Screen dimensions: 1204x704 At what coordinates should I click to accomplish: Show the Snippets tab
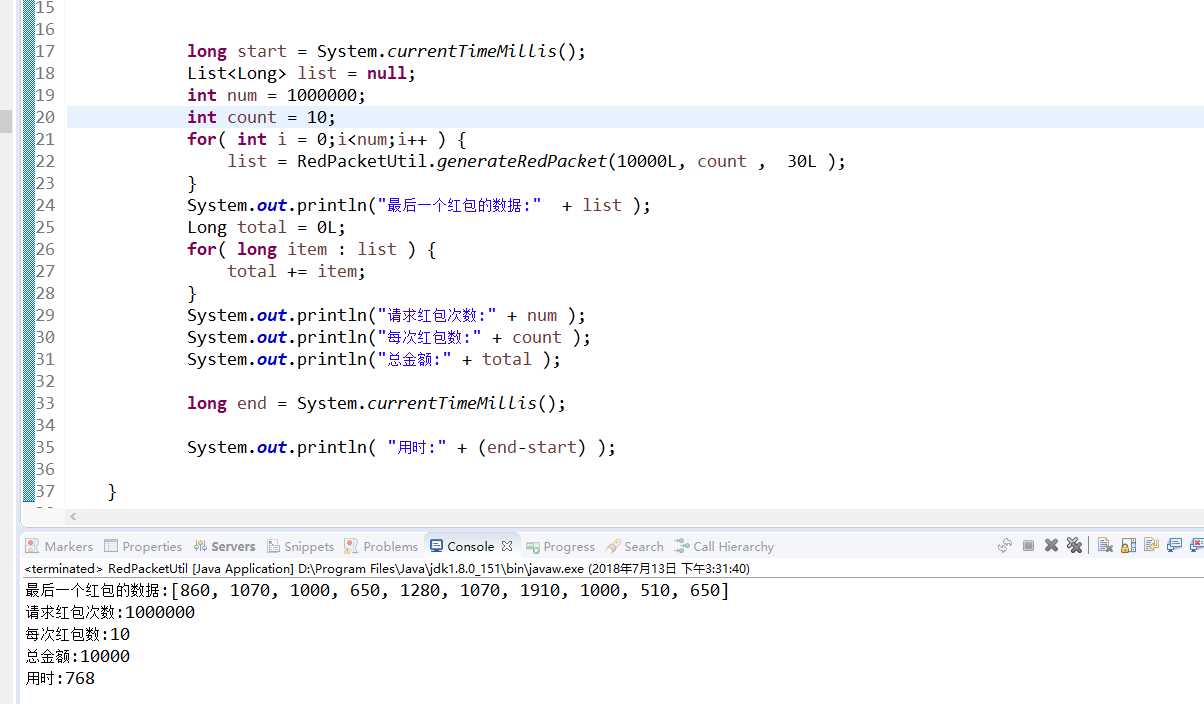(x=300, y=546)
